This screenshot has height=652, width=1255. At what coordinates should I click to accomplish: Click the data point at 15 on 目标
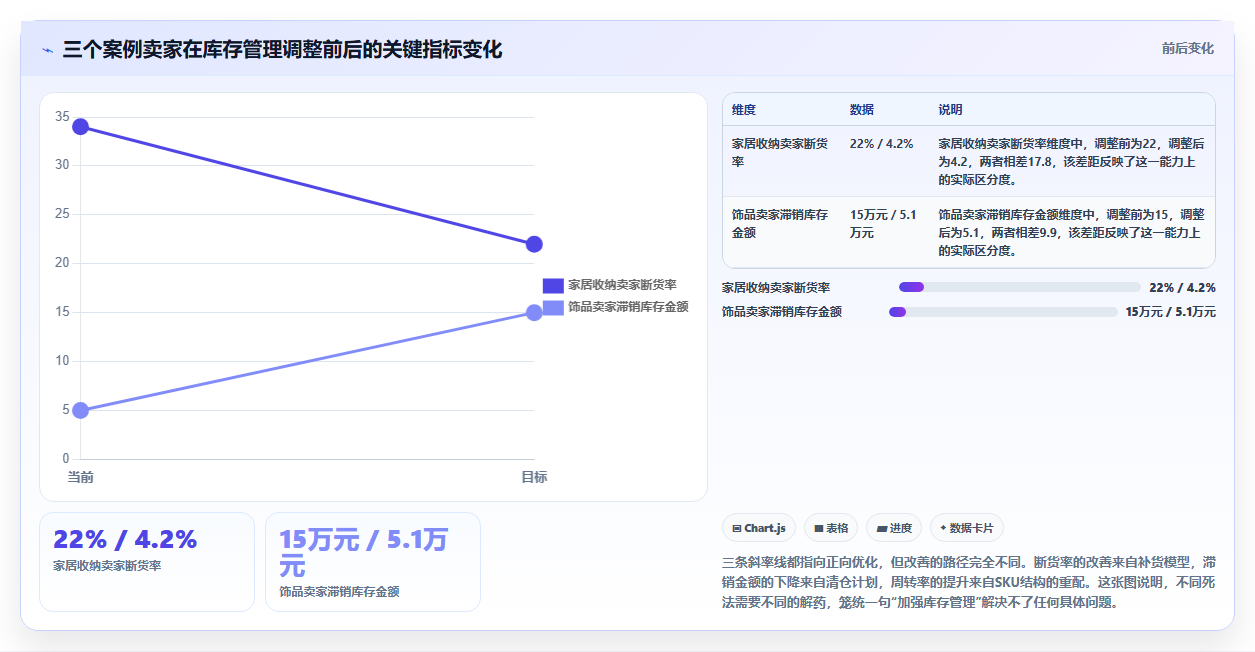click(x=534, y=313)
